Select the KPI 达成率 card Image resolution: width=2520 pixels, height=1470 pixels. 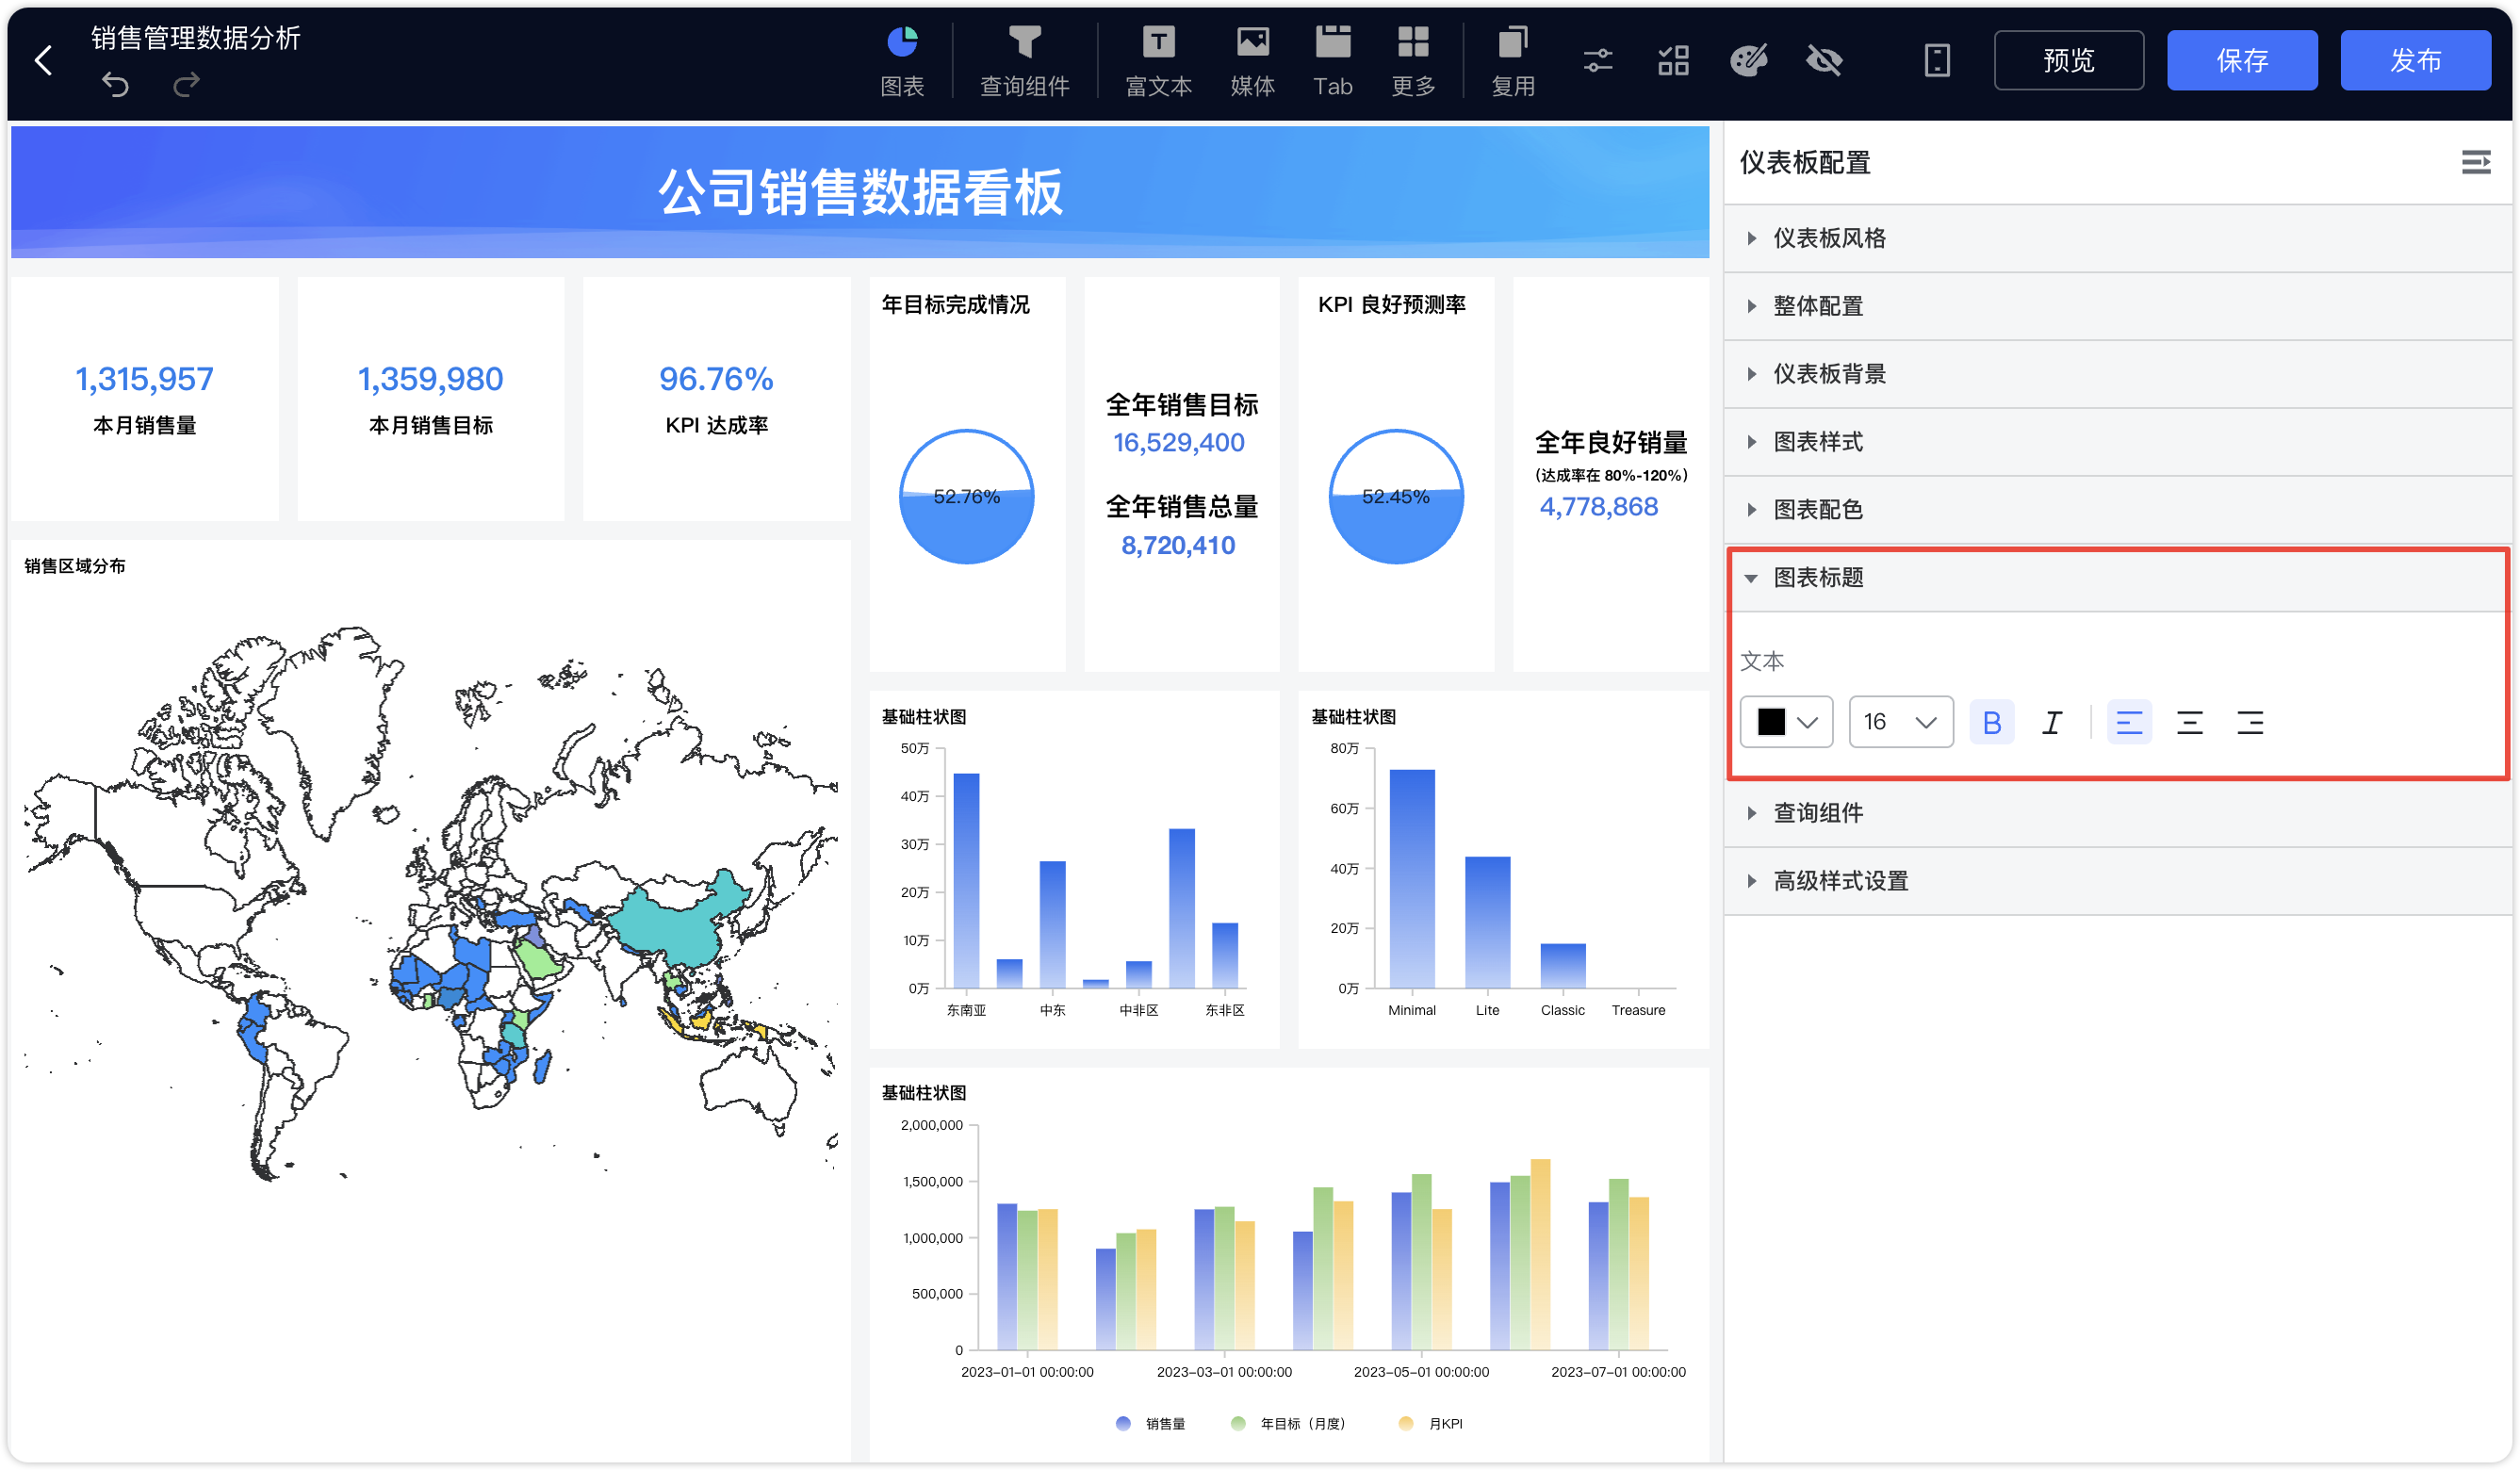tap(717, 399)
